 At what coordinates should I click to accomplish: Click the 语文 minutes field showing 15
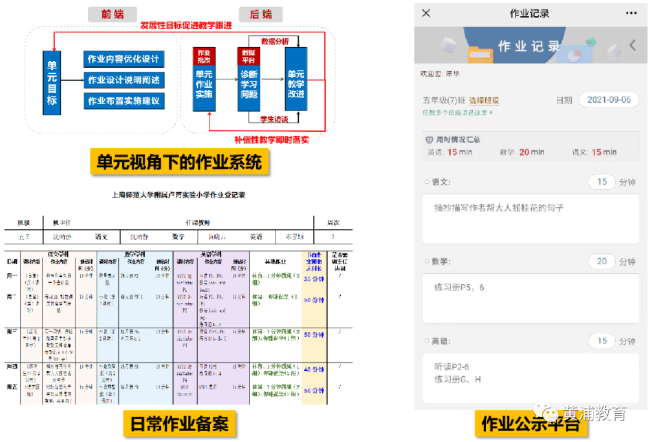pyautogui.click(x=602, y=182)
